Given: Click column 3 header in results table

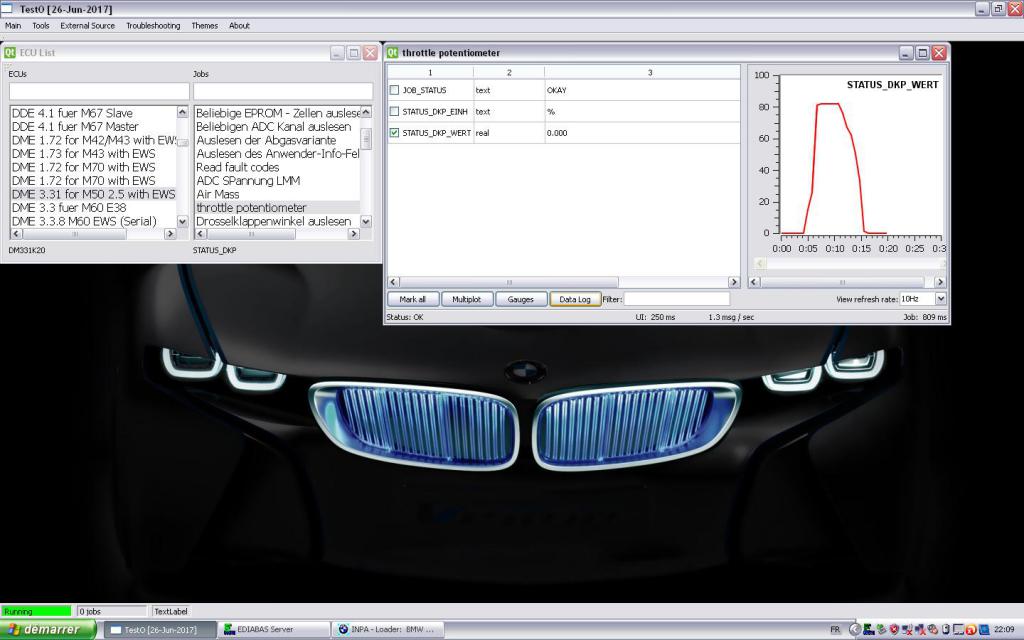Looking at the screenshot, I should 649,72.
